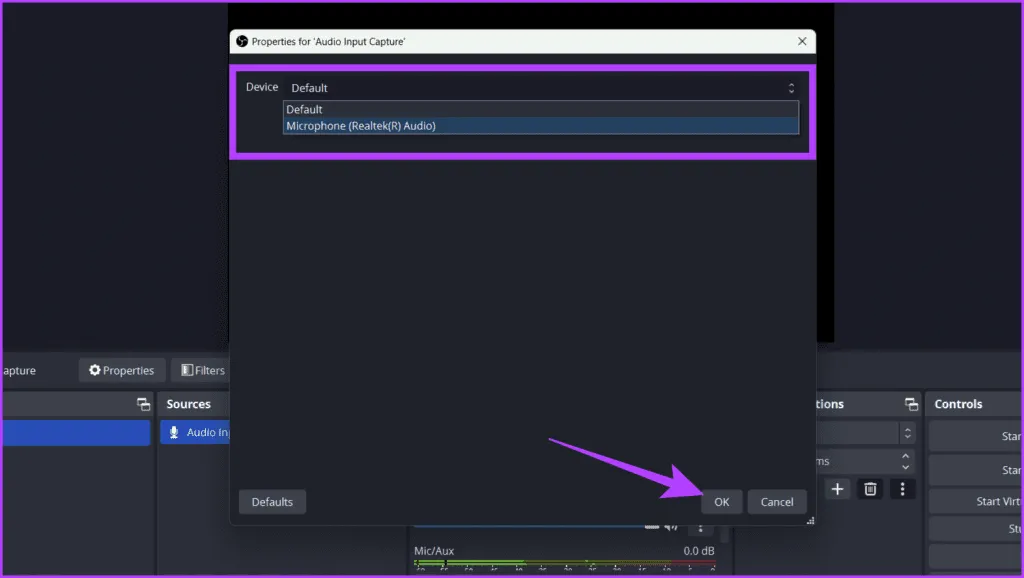Adjust the transition duration spinner arrows
1024x578 pixels.
point(906,461)
